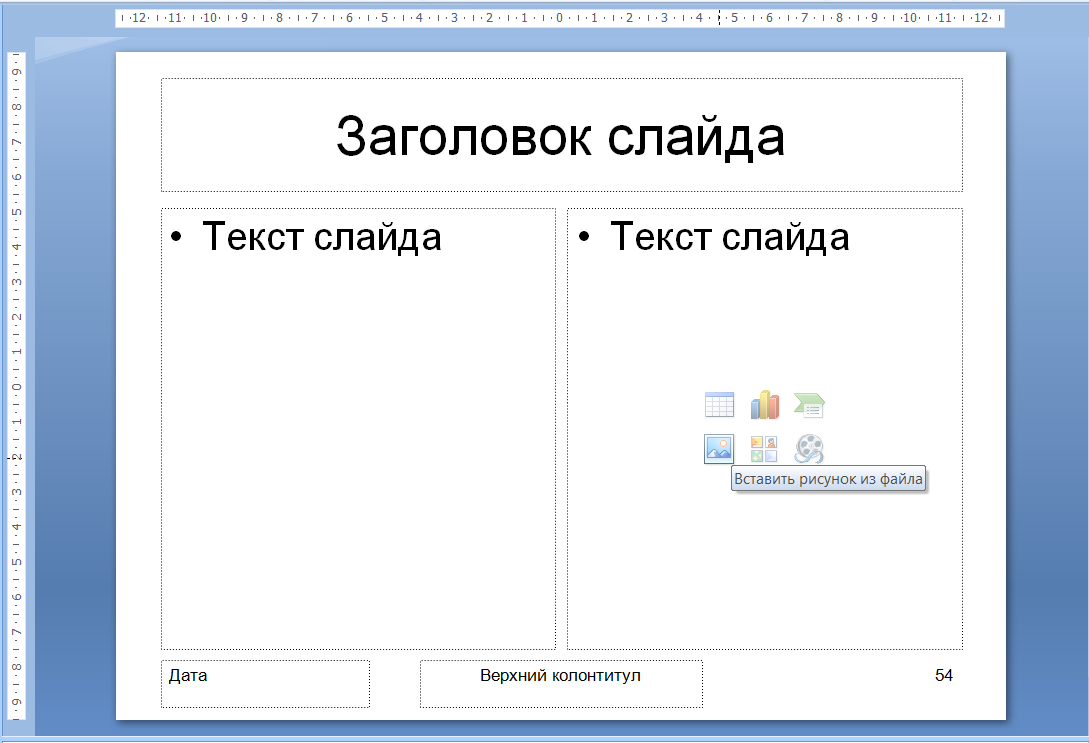Click the horizontal ruler at top

coord(560,18)
